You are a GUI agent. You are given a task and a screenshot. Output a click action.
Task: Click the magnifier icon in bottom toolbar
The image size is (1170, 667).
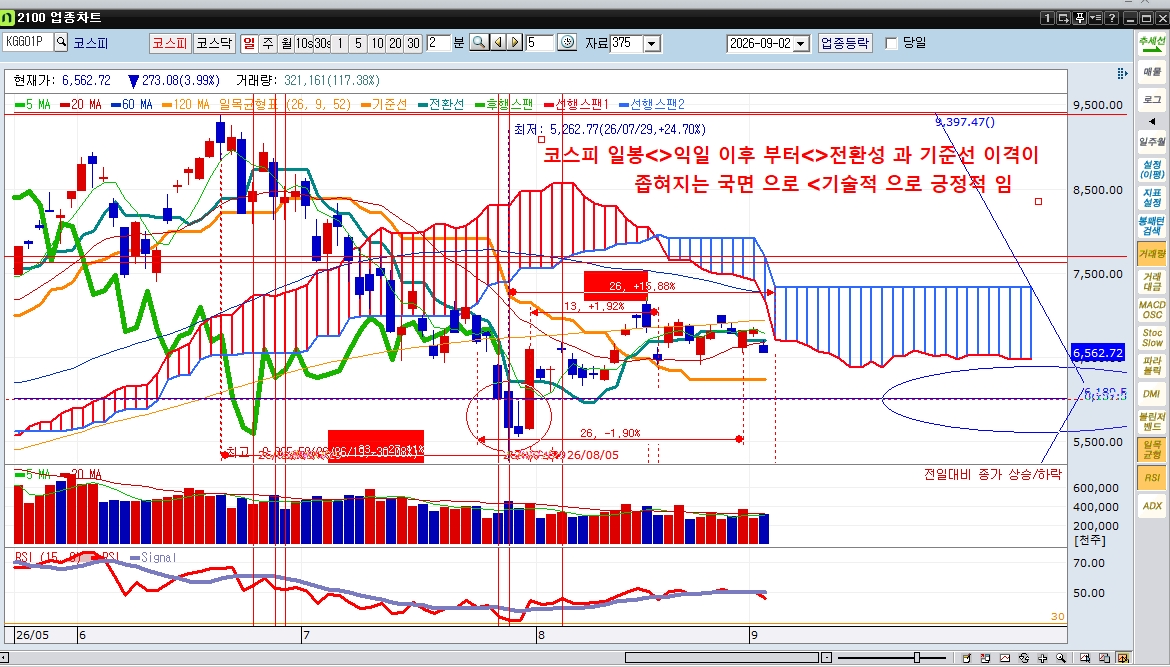pos(1060,658)
